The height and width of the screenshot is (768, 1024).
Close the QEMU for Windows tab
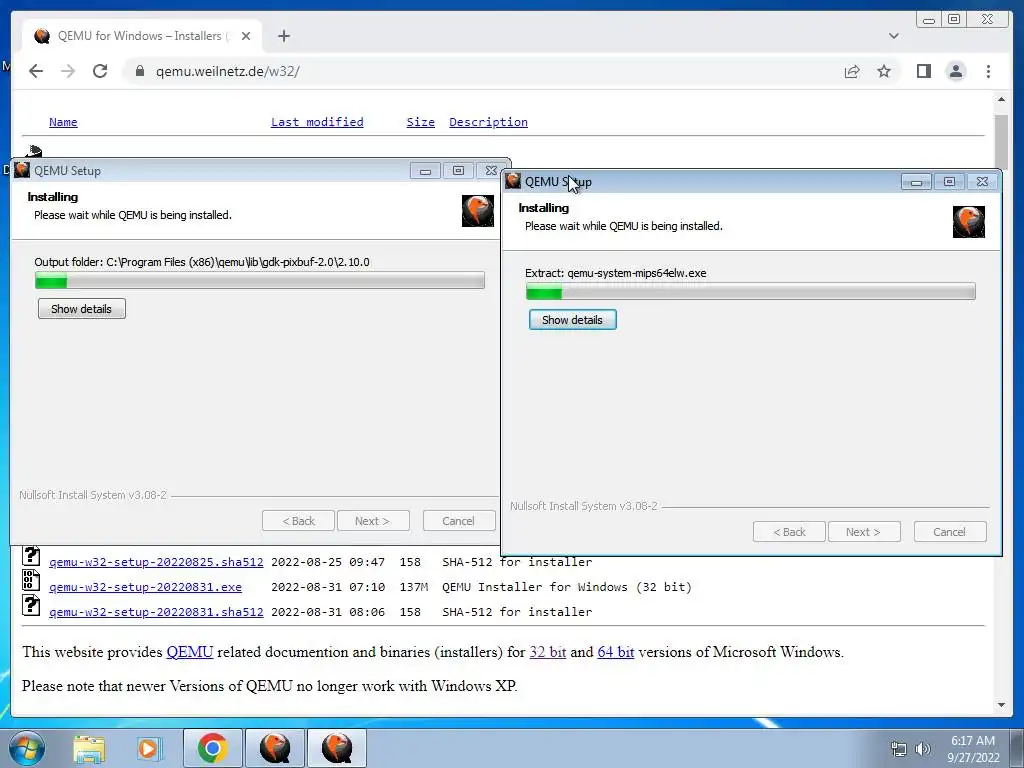246,36
